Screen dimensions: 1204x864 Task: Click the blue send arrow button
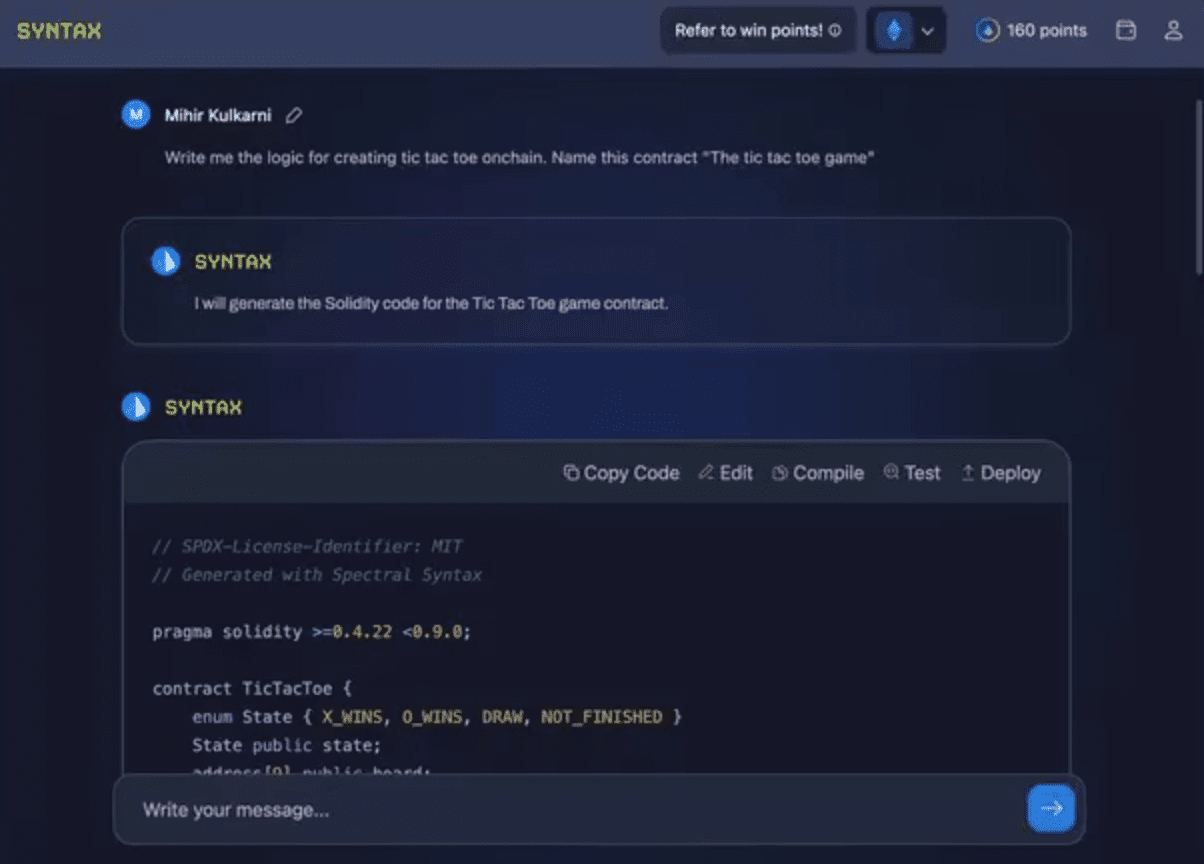(1051, 807)
